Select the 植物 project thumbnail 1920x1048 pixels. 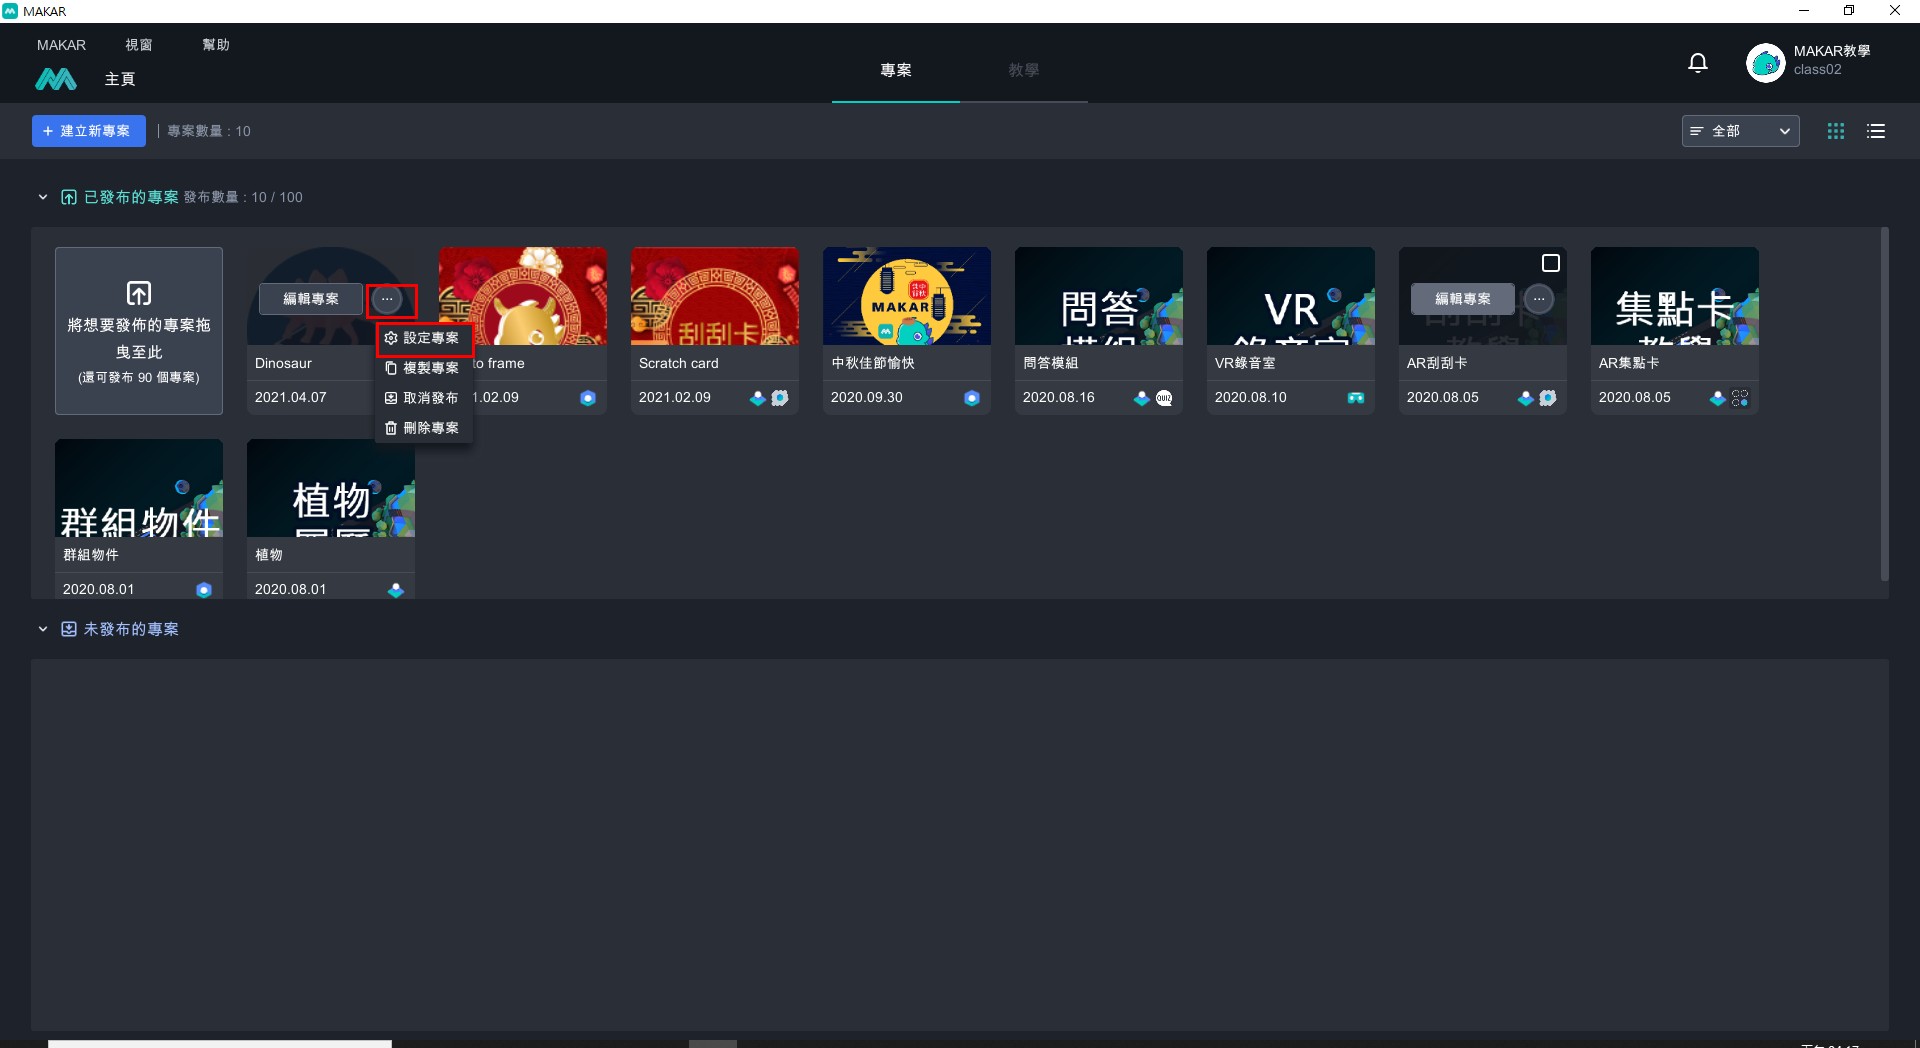[331, 488]
